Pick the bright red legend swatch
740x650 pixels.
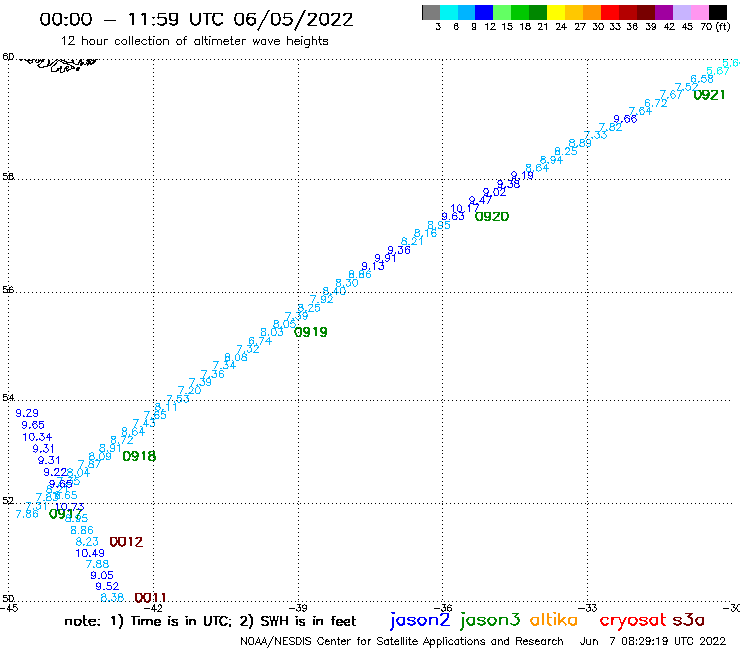coord(610,12)
